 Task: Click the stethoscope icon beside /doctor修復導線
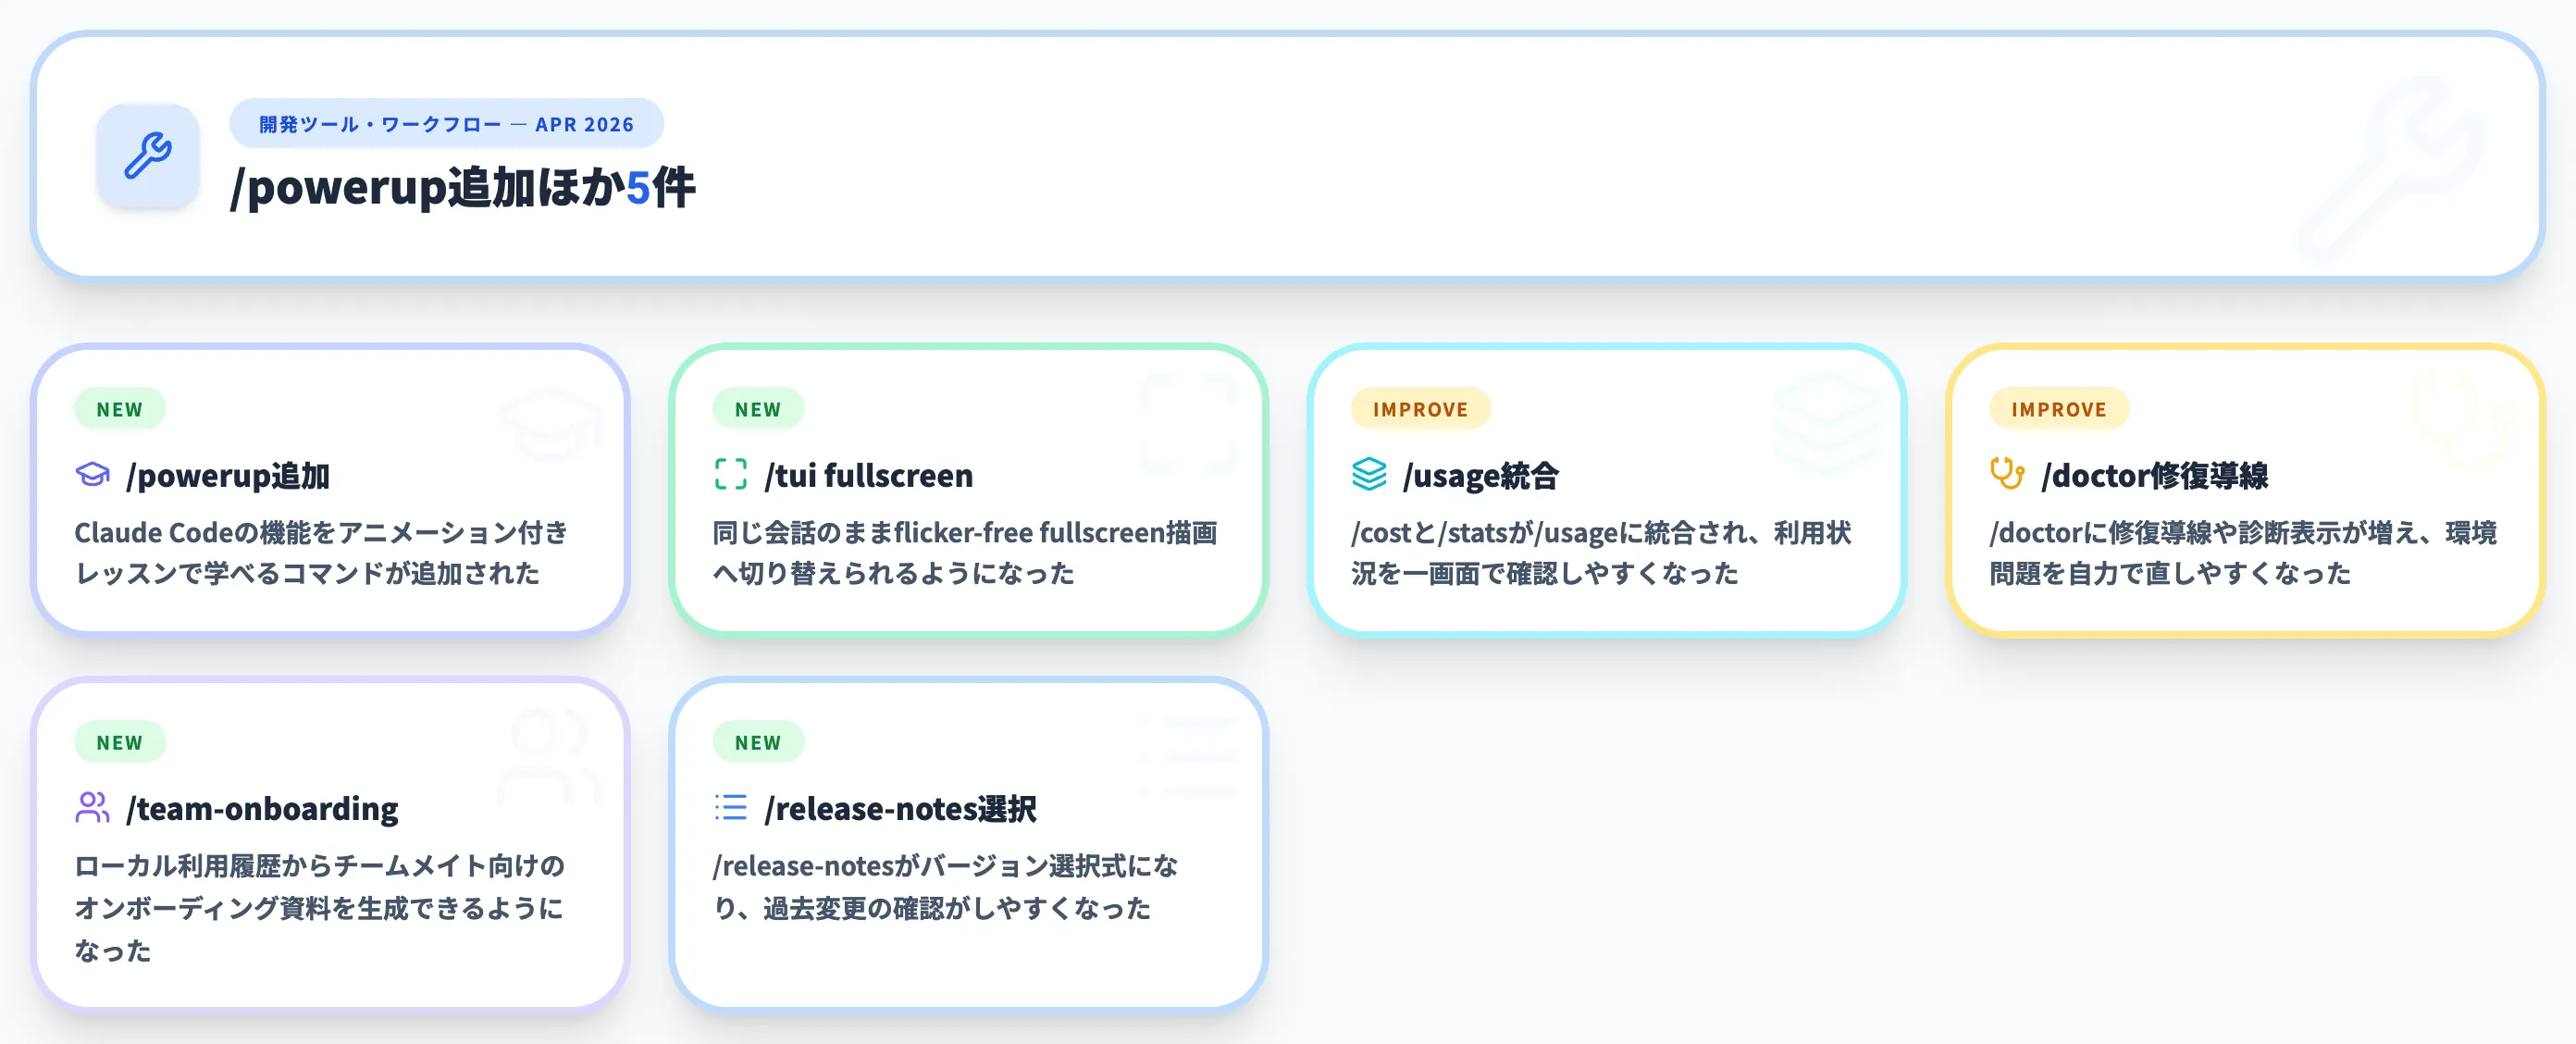pos(2007,474)
